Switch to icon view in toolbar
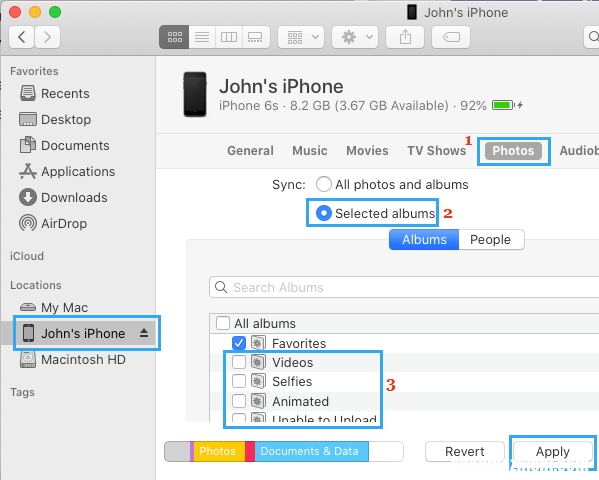The width and height of the screenshot is (599, 480). pos(174,37)
